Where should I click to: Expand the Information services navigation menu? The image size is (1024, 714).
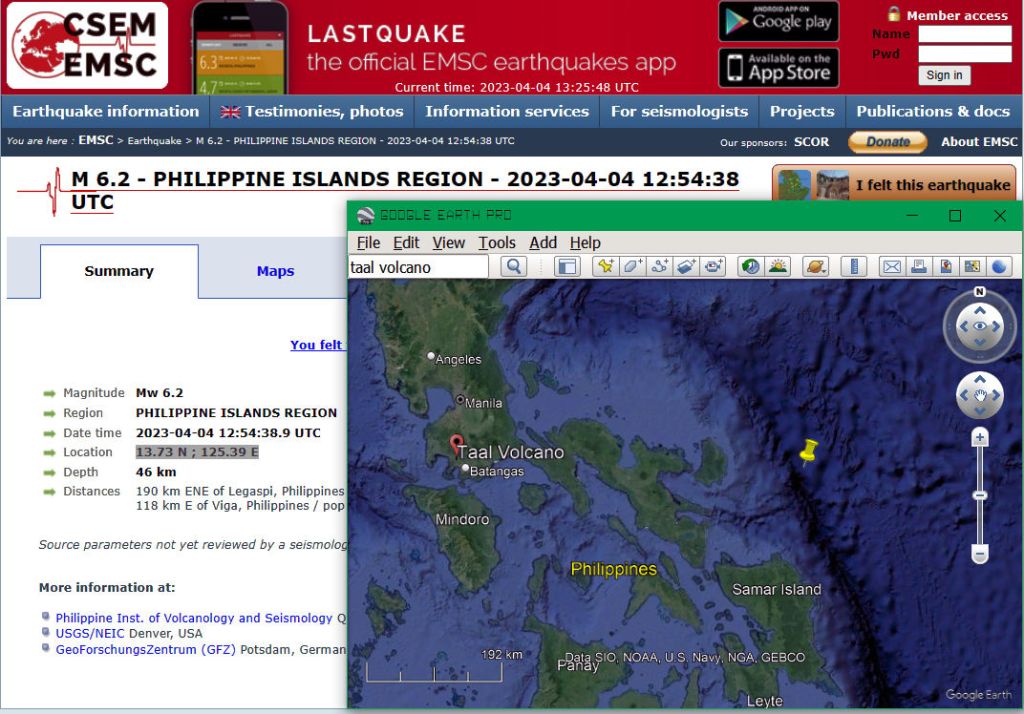(506, 111)
